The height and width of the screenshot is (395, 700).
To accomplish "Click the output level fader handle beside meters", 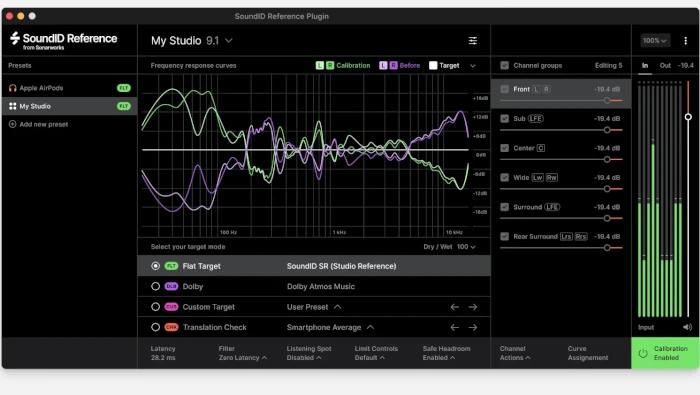I will point(688,117).
